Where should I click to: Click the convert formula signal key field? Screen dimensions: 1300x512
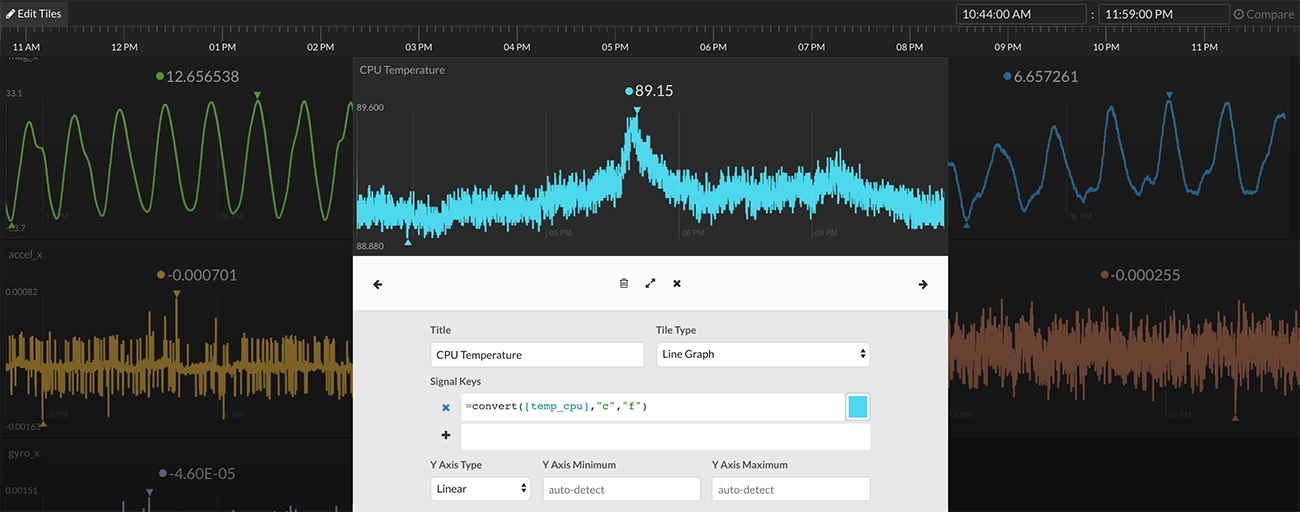(x=651, y=406)
